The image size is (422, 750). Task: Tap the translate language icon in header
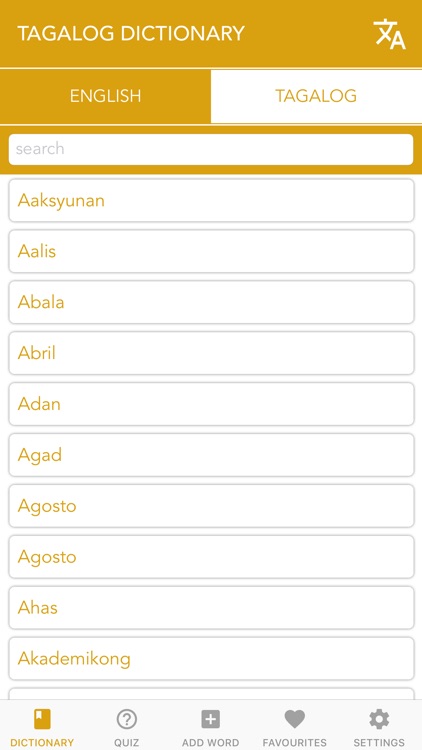click(389, 34)
